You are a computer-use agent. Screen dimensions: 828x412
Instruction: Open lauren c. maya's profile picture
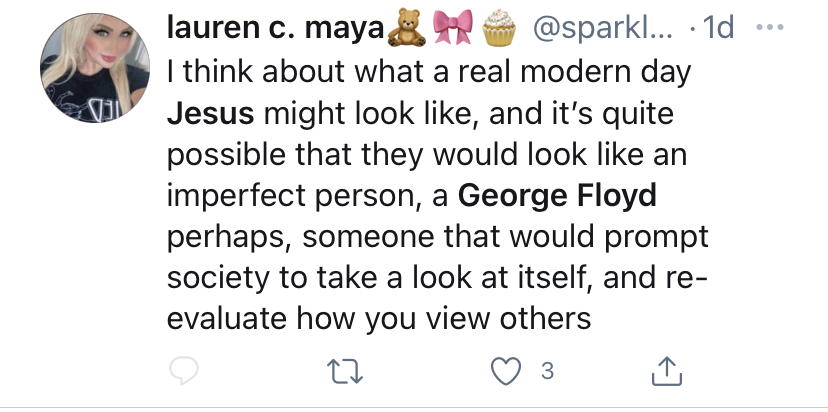pos(95,68)
